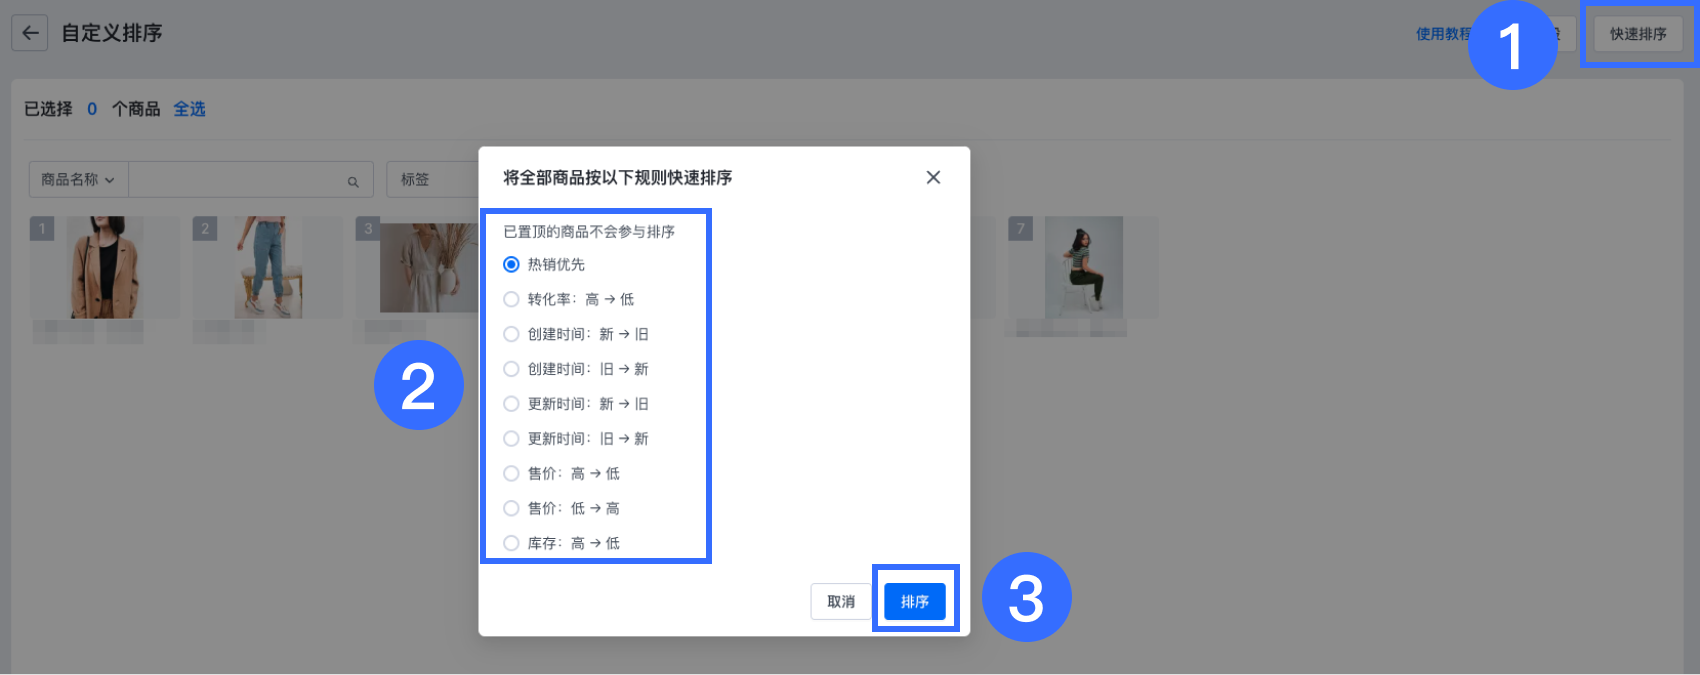
Task: Open the 使用教程 link
Action: (x=1444, y=34)
